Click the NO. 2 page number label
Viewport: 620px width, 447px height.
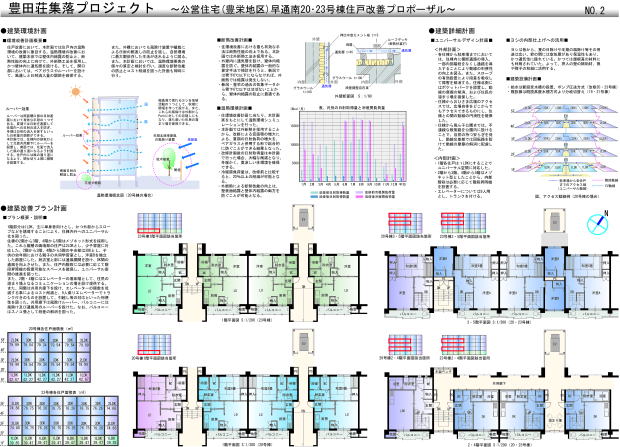[x=593, y=11]
